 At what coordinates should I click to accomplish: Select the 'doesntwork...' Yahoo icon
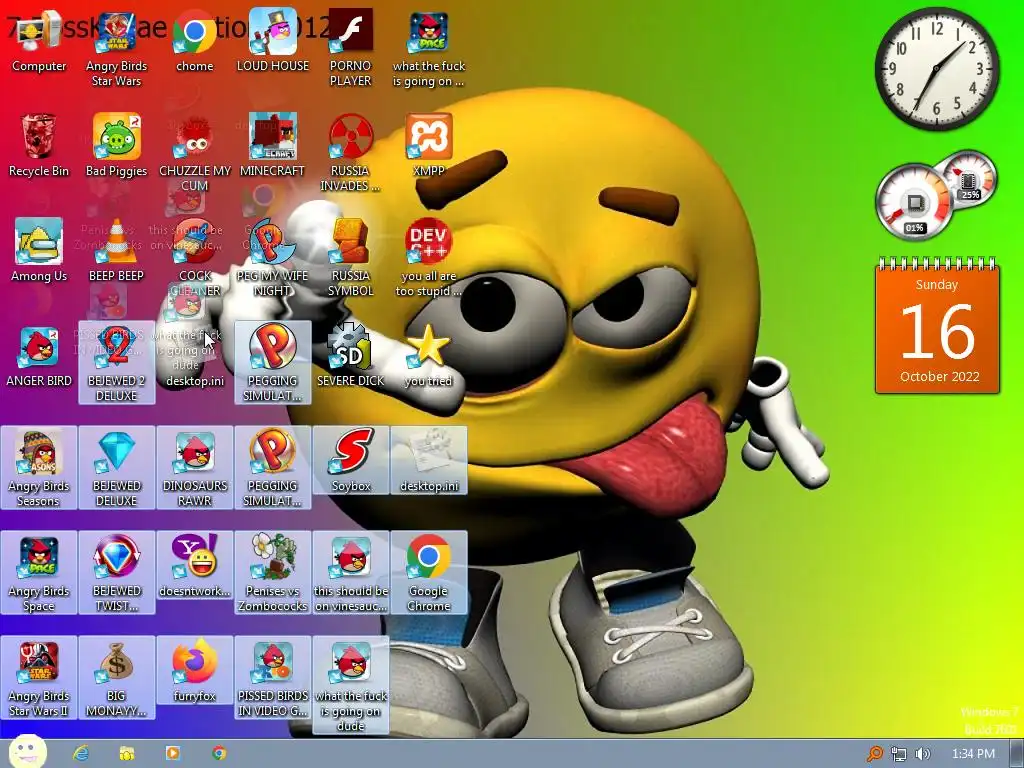[195, 566]
